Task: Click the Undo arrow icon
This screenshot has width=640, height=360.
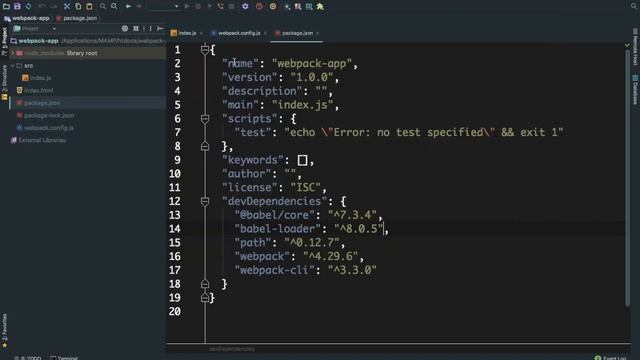Action: 42,7
